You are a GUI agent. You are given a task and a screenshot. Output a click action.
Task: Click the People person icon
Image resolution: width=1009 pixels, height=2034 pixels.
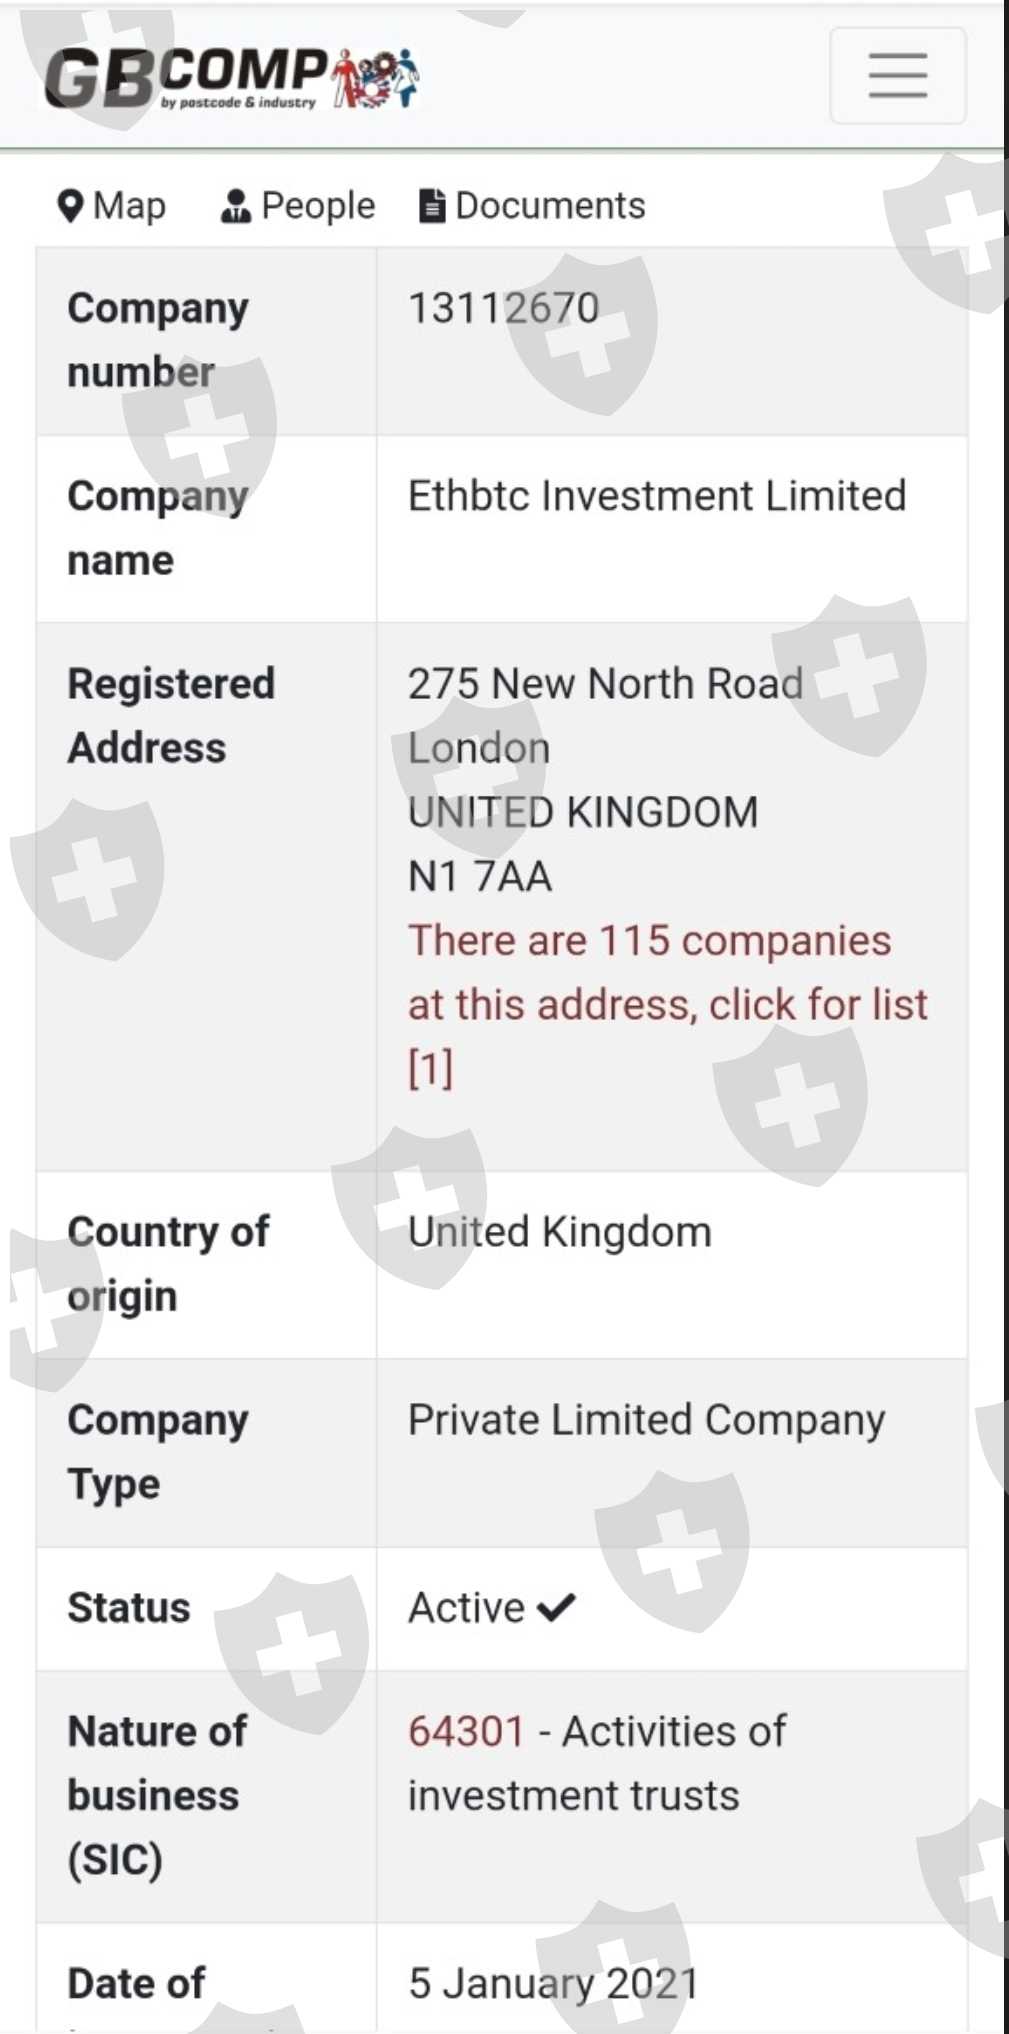(x=235, y=206)
